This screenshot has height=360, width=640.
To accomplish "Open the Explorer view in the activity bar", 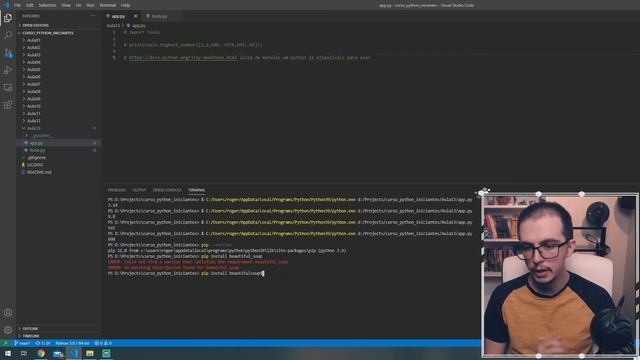I will pos(8,18).
